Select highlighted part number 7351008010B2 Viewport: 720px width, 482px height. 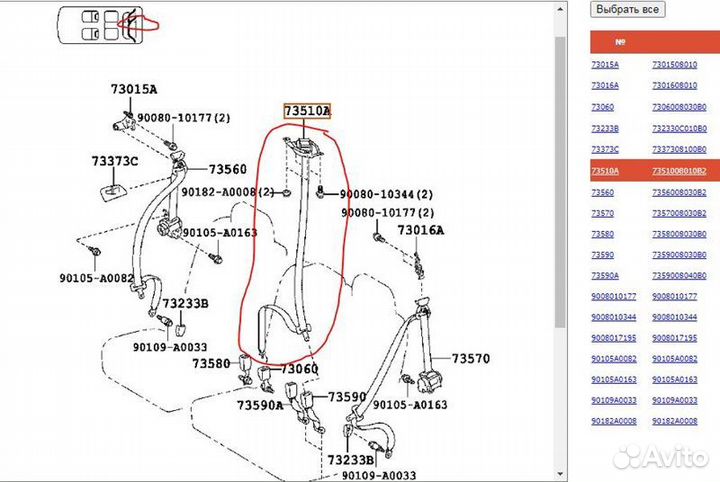click(x=679, y=171)
